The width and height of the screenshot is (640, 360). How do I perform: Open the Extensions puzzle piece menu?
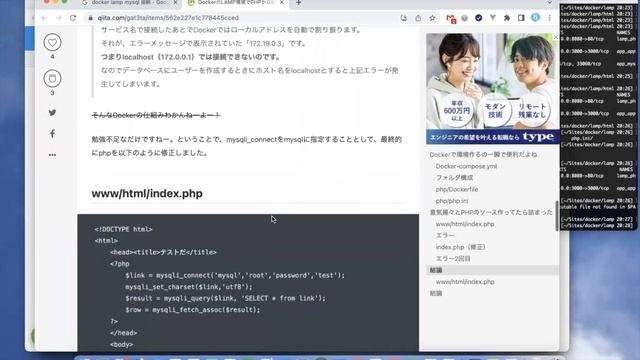pyautogui.click(x=507, y=18)
